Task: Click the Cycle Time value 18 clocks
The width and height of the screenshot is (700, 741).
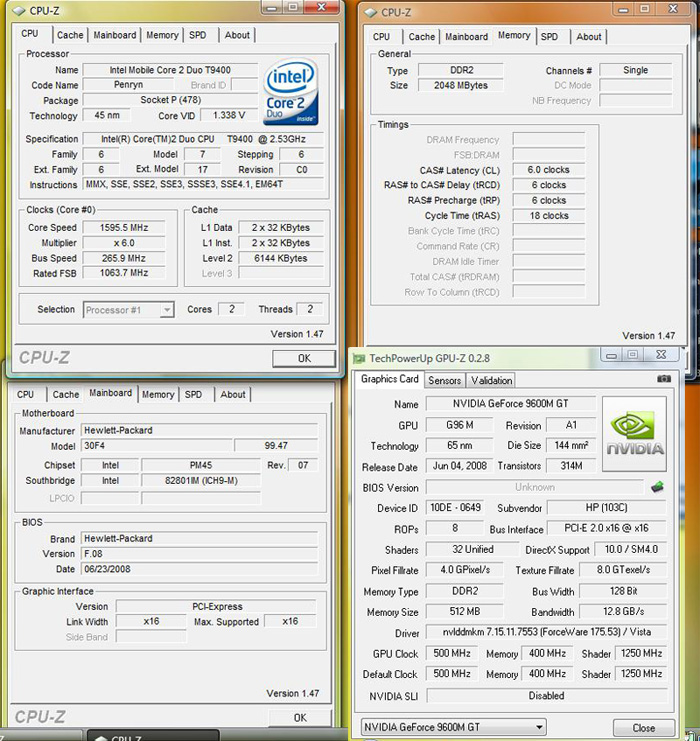Action: click(x=549, y=216)
